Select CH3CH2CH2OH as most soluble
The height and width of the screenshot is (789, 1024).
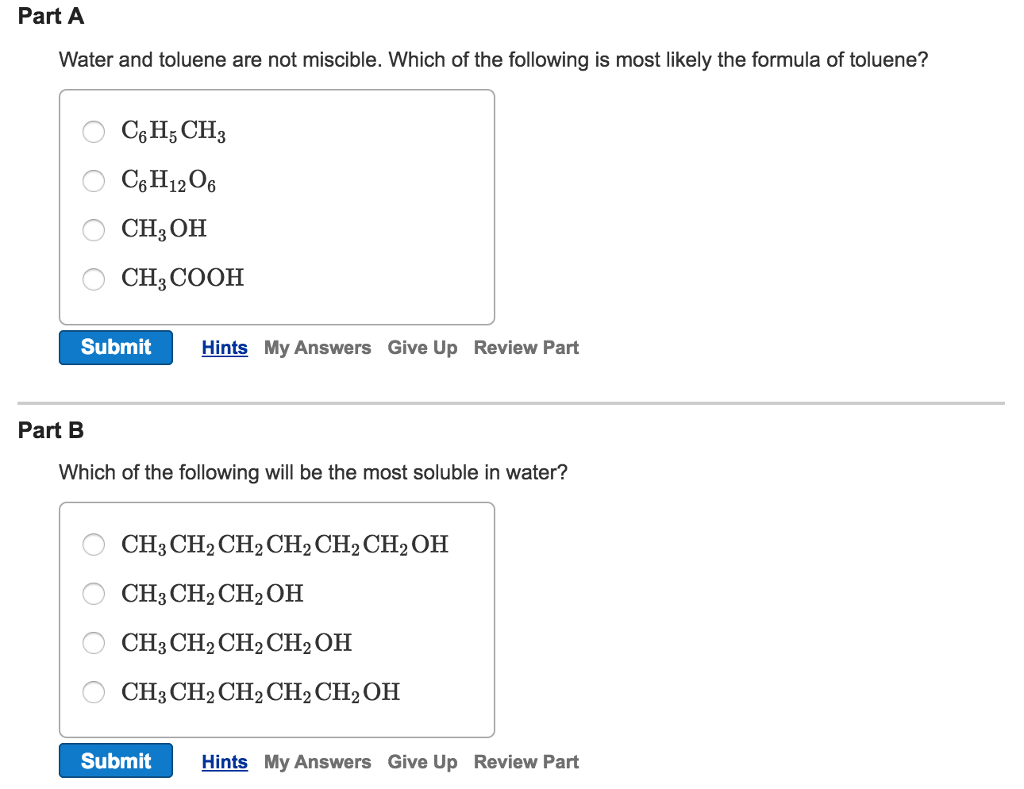93,594
